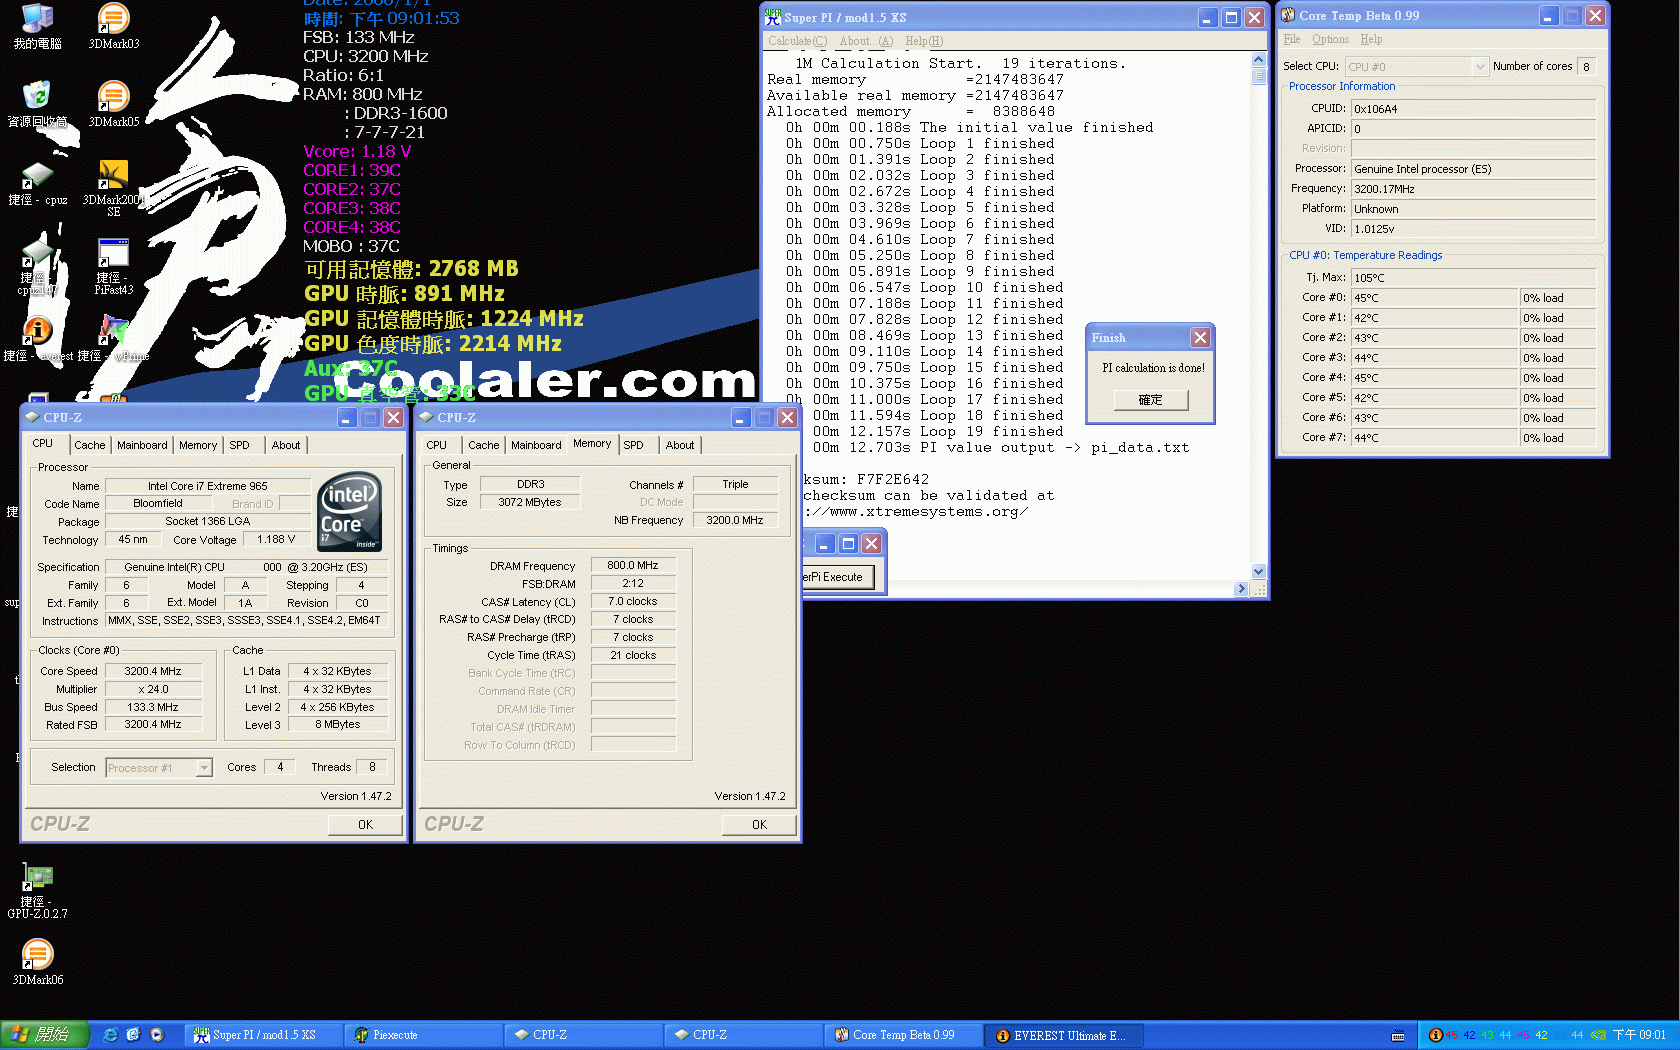This screenshot has width=1680, height=1050.
Task: Open the 資源回收筒 recycle bin icon
Action: coord(37,104)
